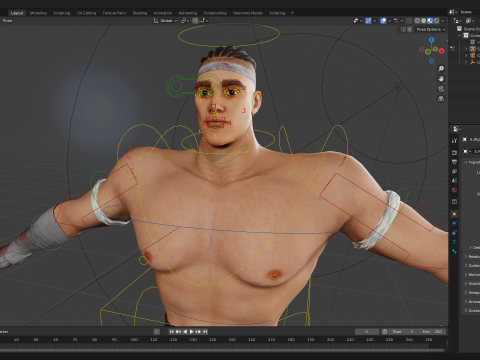Collapse the Transform panel
Screen dimensions: 480x360
466,162
